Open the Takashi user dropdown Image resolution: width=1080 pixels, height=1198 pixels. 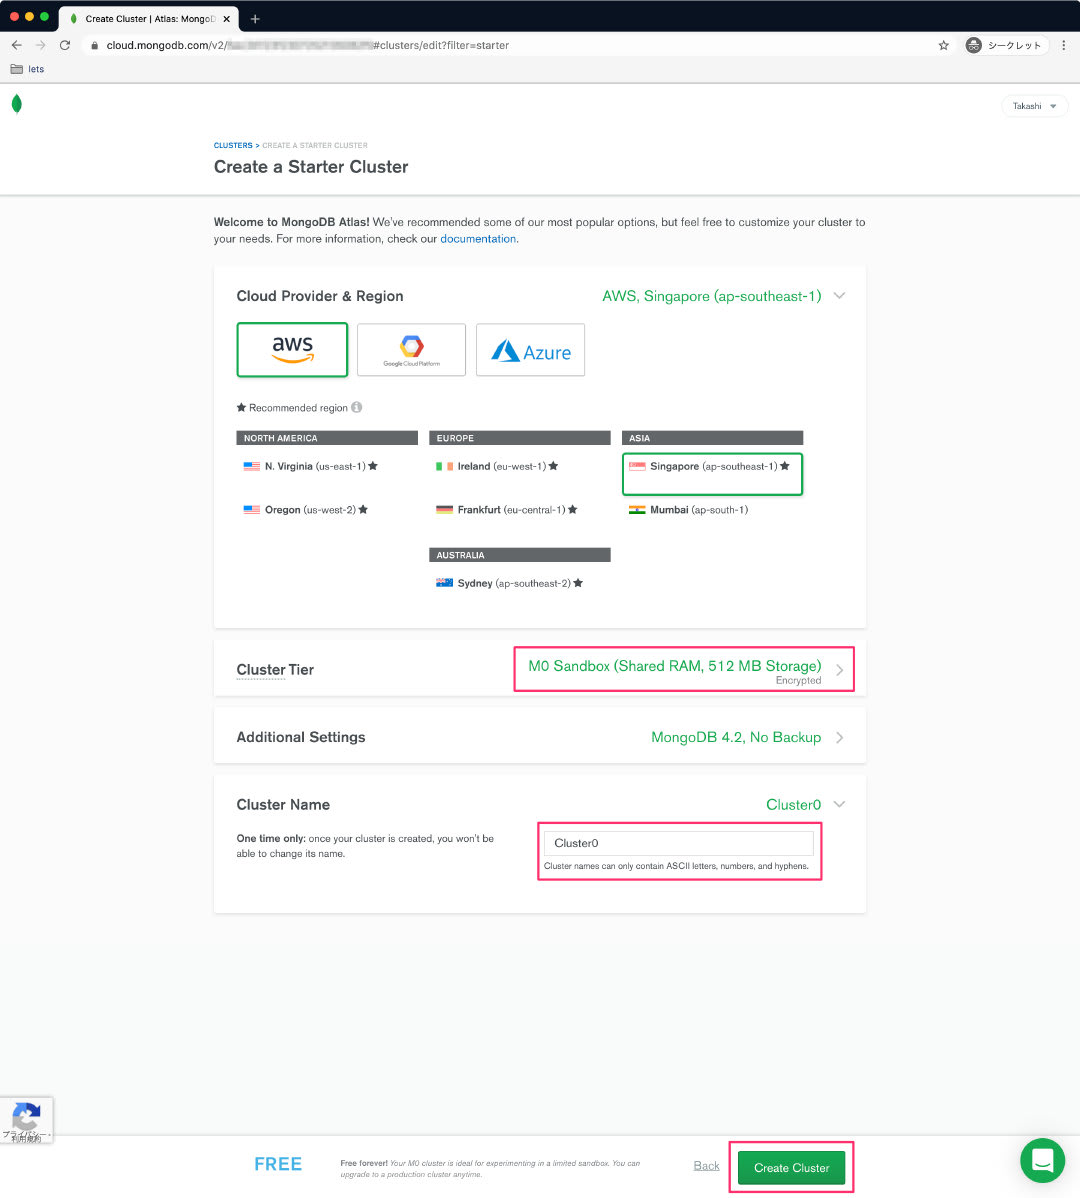point(1034,106)
